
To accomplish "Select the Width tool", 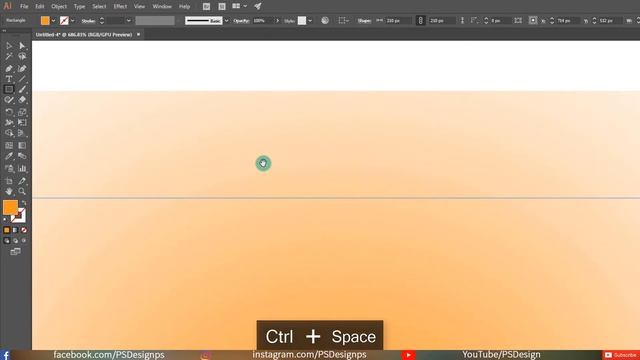I will tap(9, 122).
